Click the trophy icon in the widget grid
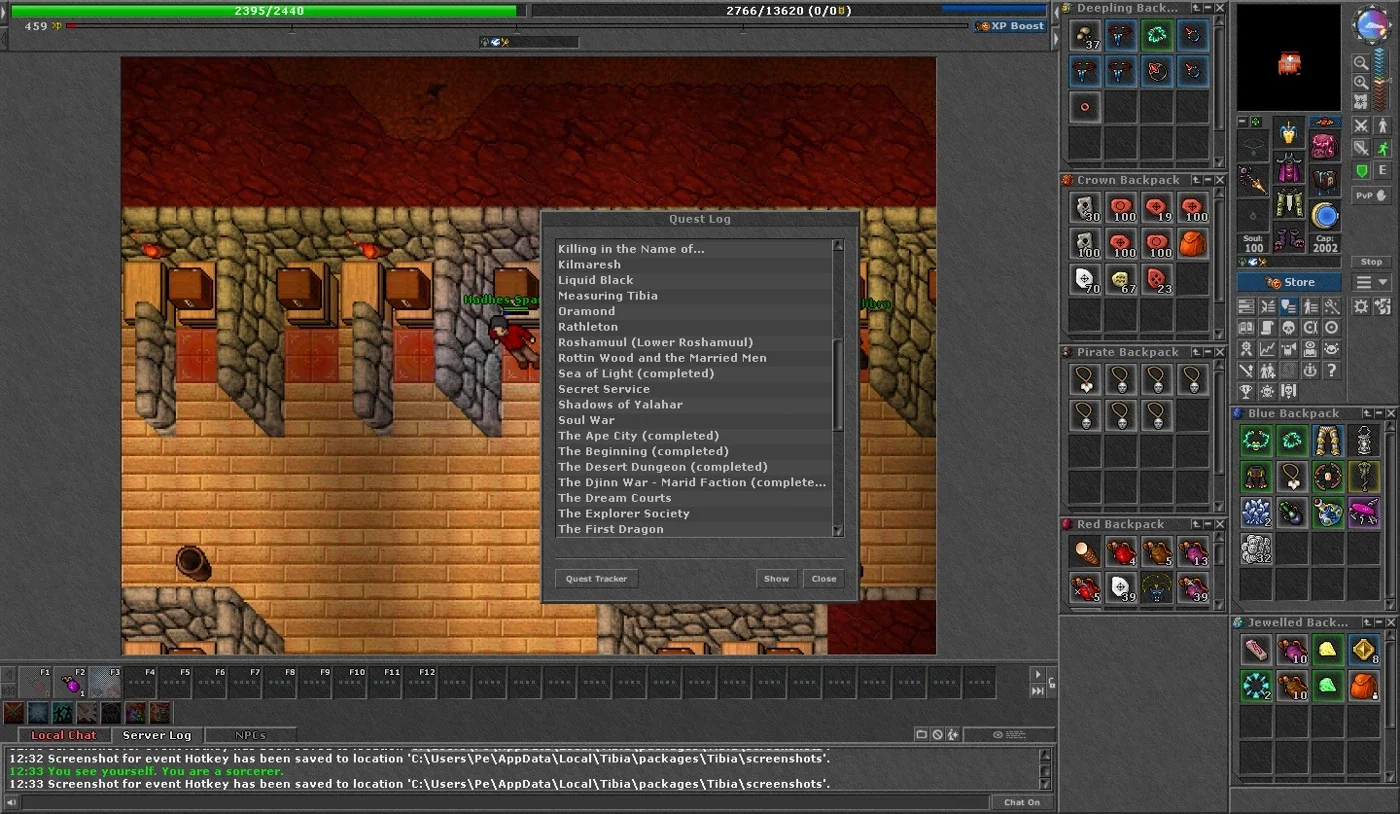Viewport: 1400px width, 814px height. coord(1246,390)
